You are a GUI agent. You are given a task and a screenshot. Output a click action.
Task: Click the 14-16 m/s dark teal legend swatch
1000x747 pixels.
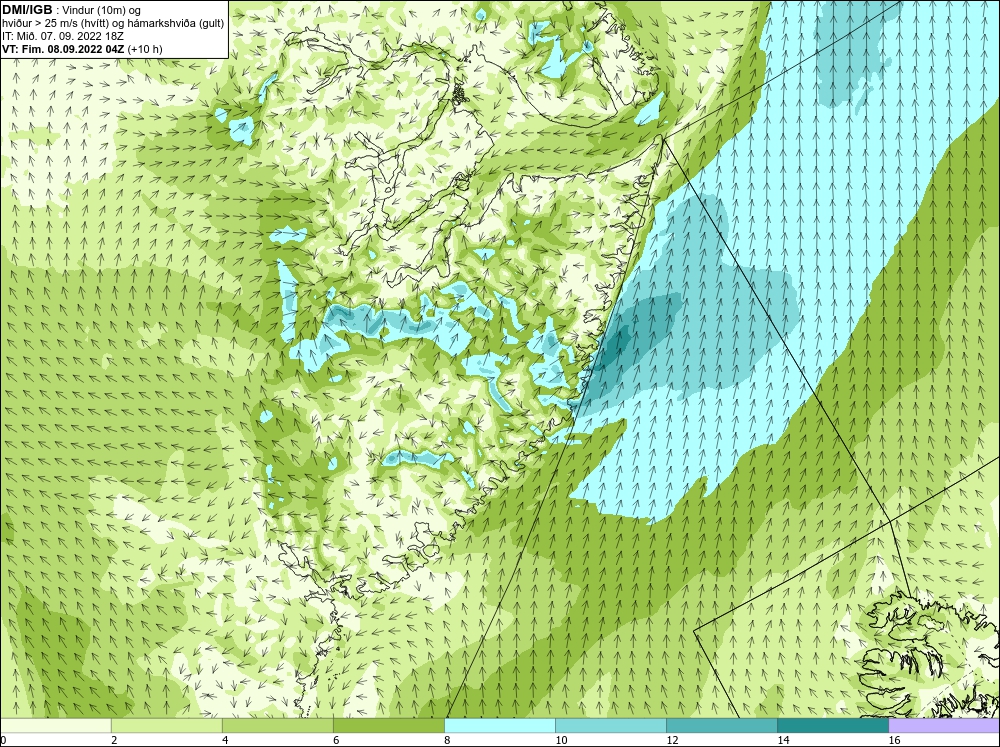point(832,725)
